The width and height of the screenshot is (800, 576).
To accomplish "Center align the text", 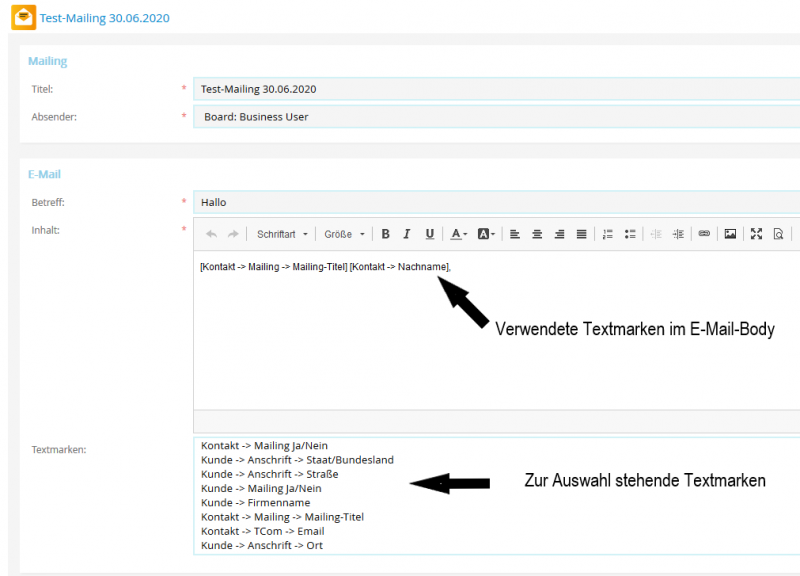I will coord(537,234).
